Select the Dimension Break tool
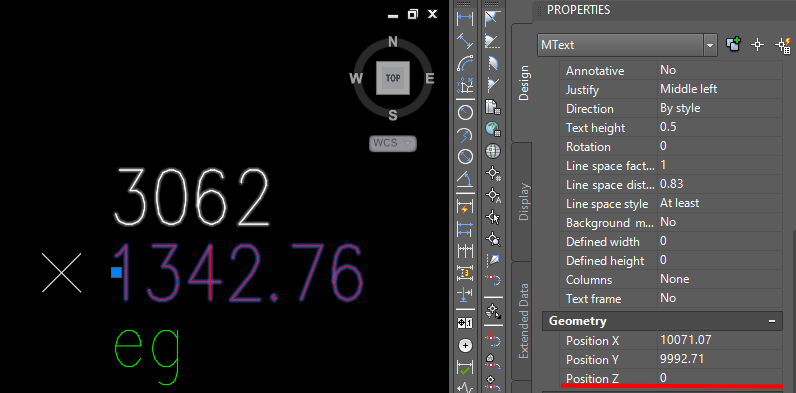 click(x=465, y=294)
